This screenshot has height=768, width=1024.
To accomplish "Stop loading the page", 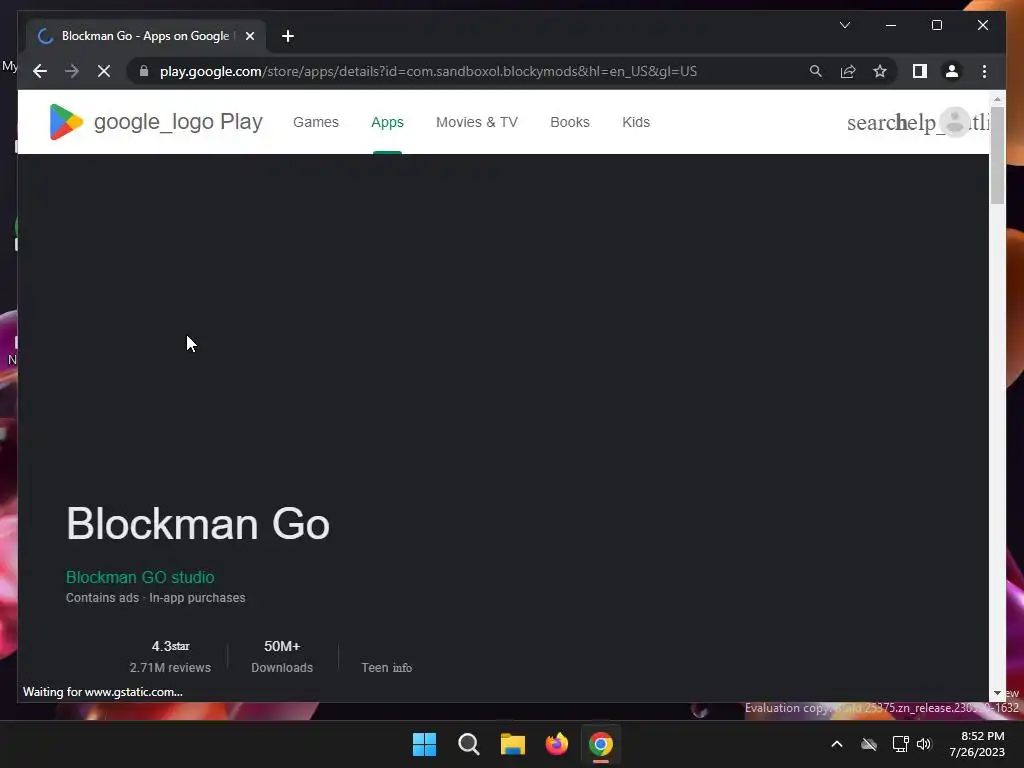I will pyautogui.click(x=104, y=71).
